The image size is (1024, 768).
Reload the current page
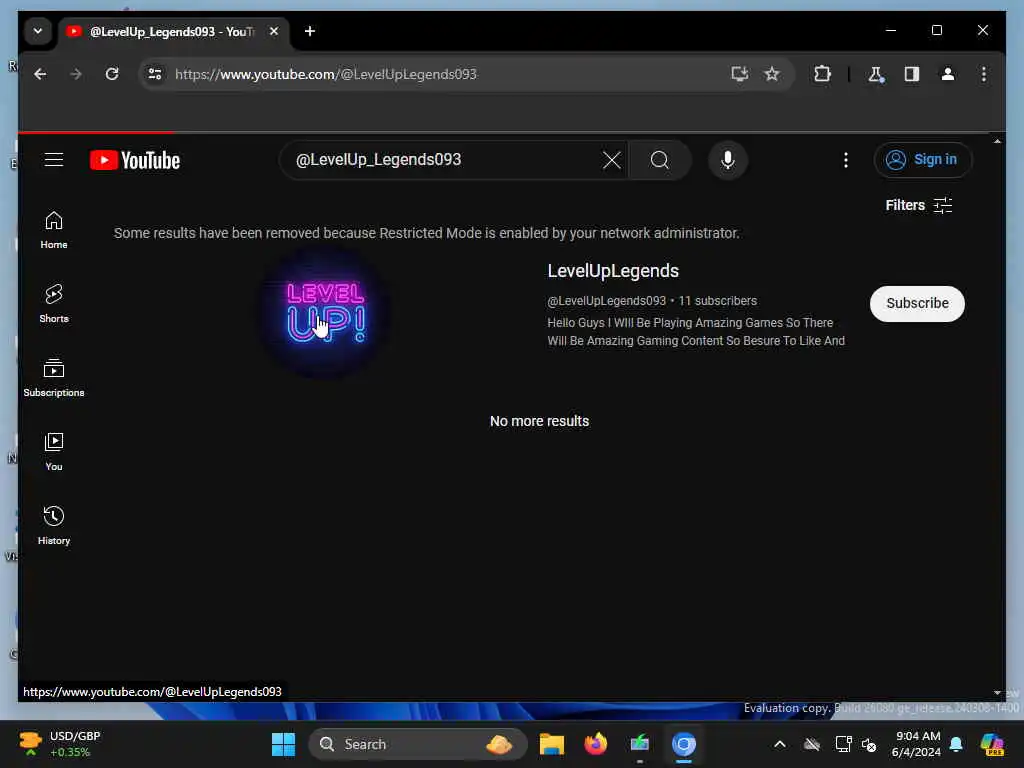[x=112, y=74]
